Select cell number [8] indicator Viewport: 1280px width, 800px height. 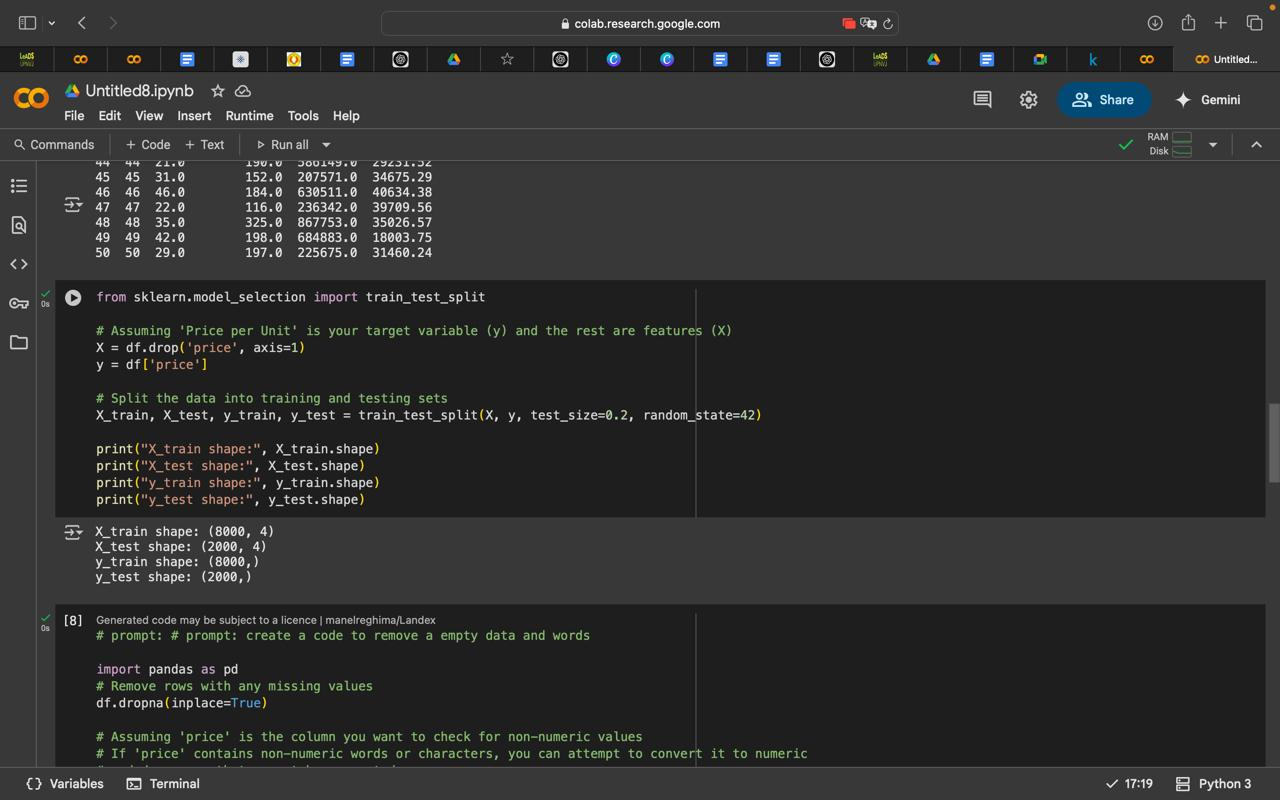73,621
